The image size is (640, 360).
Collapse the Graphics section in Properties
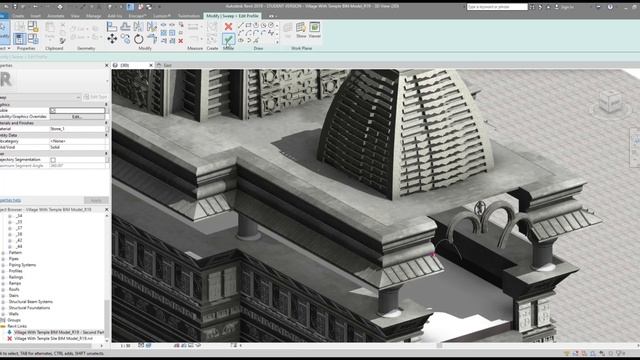point(107,104)
